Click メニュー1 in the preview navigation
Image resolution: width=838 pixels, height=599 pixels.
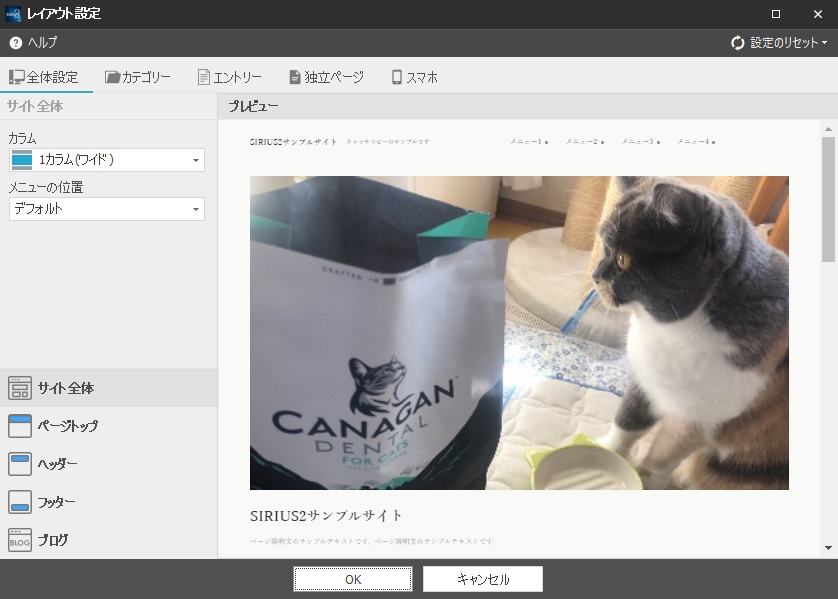pyautogui.click(x=529, y=142)
